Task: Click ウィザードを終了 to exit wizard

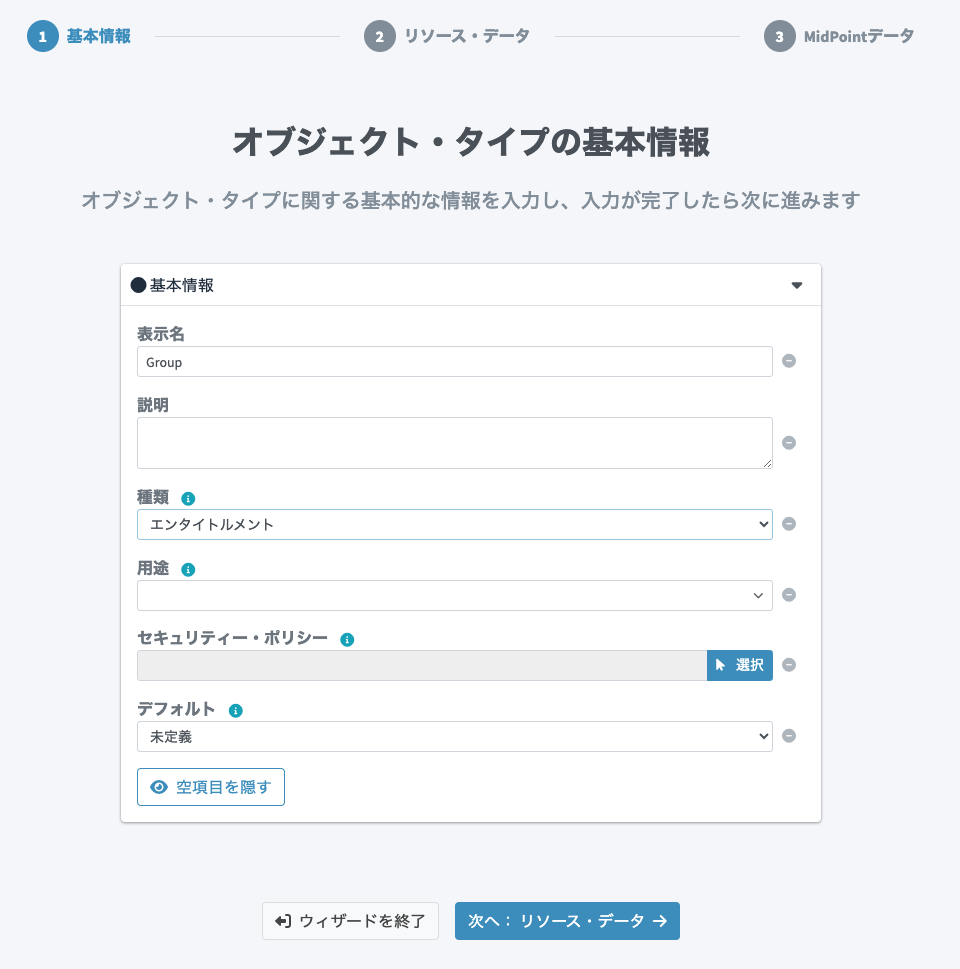Action: pyautogui.click(x=350, y=921)
